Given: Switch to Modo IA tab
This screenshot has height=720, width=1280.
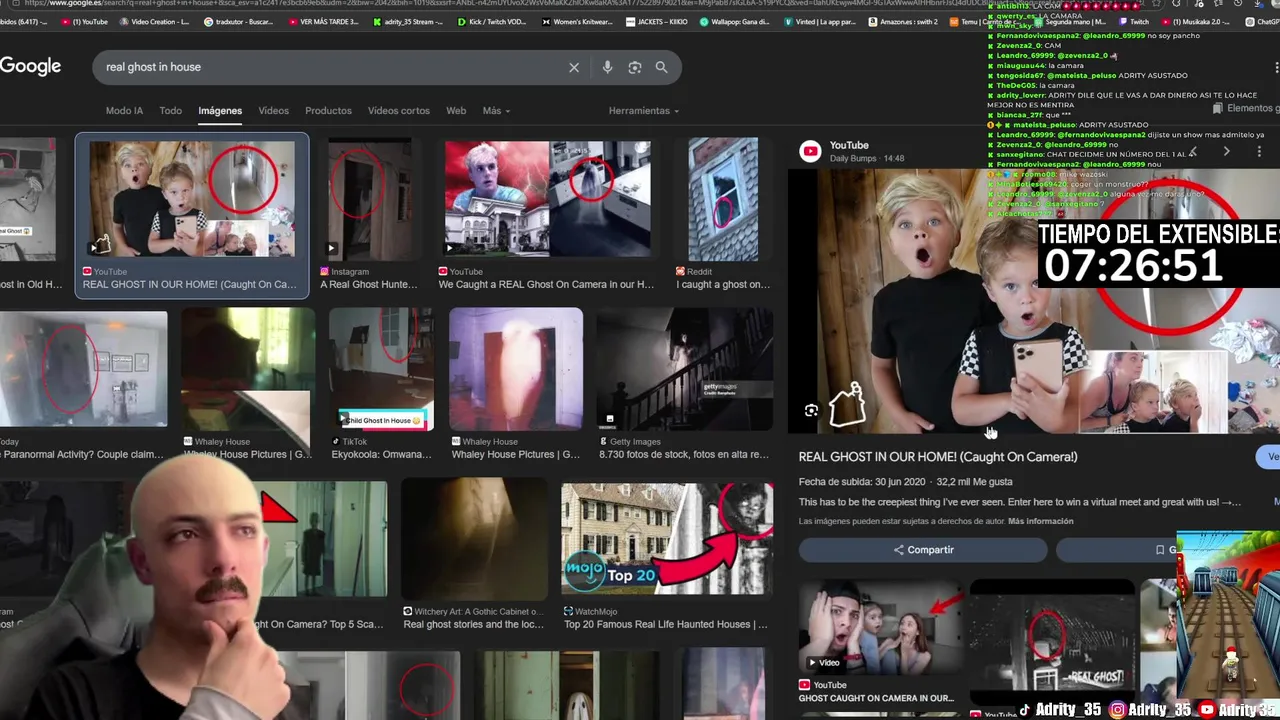Looking at the screenshot, I should click(124, 111).
